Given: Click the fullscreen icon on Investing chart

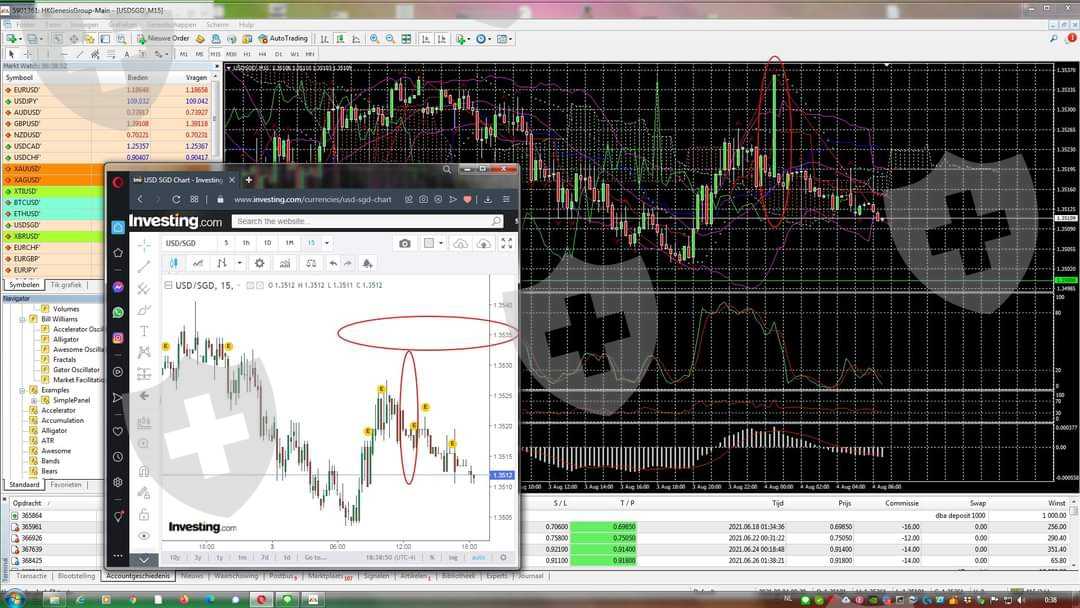Looking at the screenshot, I should point(507,243).
